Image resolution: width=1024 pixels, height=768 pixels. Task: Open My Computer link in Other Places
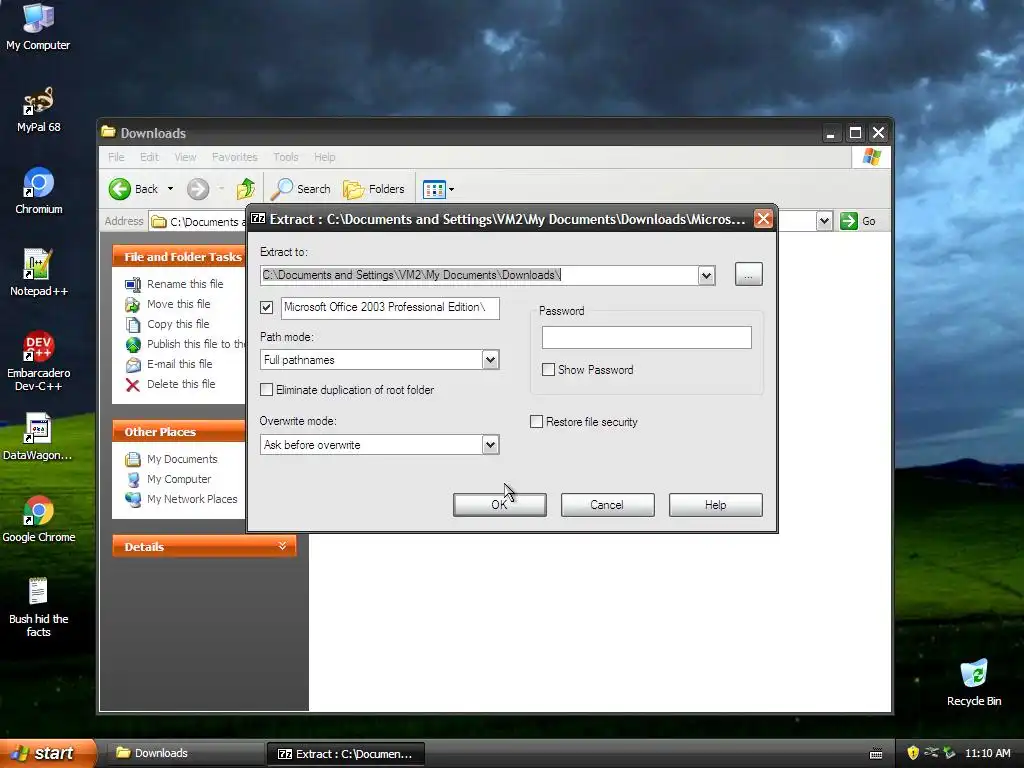tap(179, 479)
